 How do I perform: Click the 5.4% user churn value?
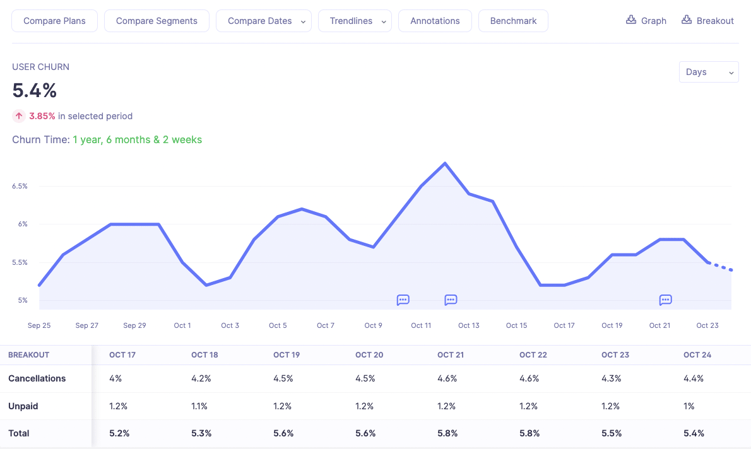[x=34, y=91]
